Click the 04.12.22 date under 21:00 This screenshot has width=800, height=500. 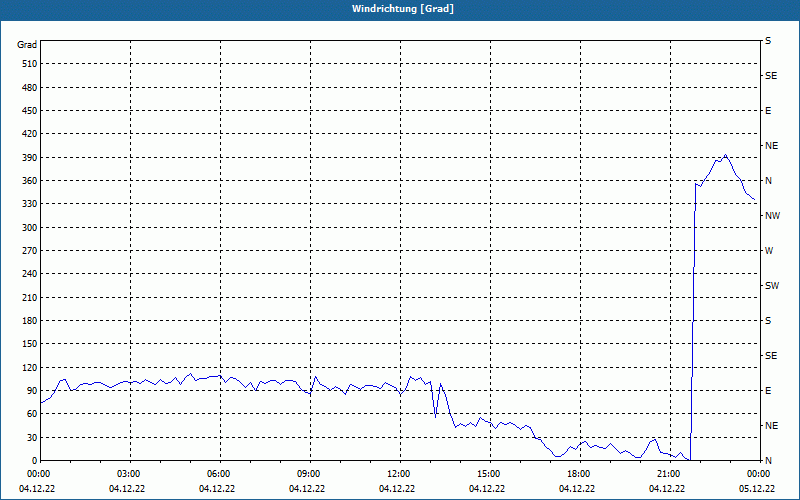point(667,489)
